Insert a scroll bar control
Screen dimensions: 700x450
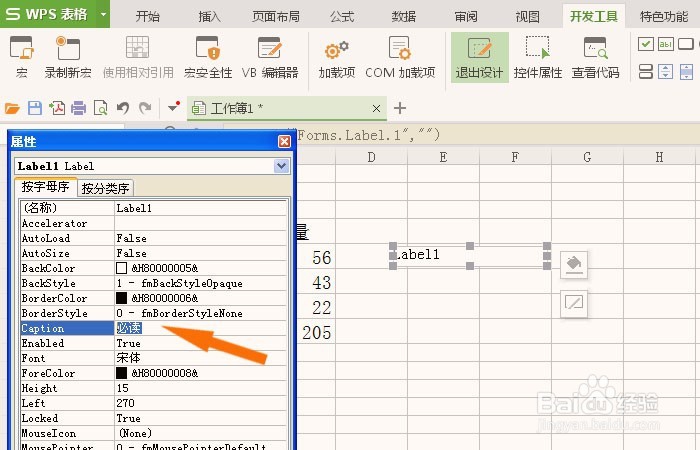[686, 71]
